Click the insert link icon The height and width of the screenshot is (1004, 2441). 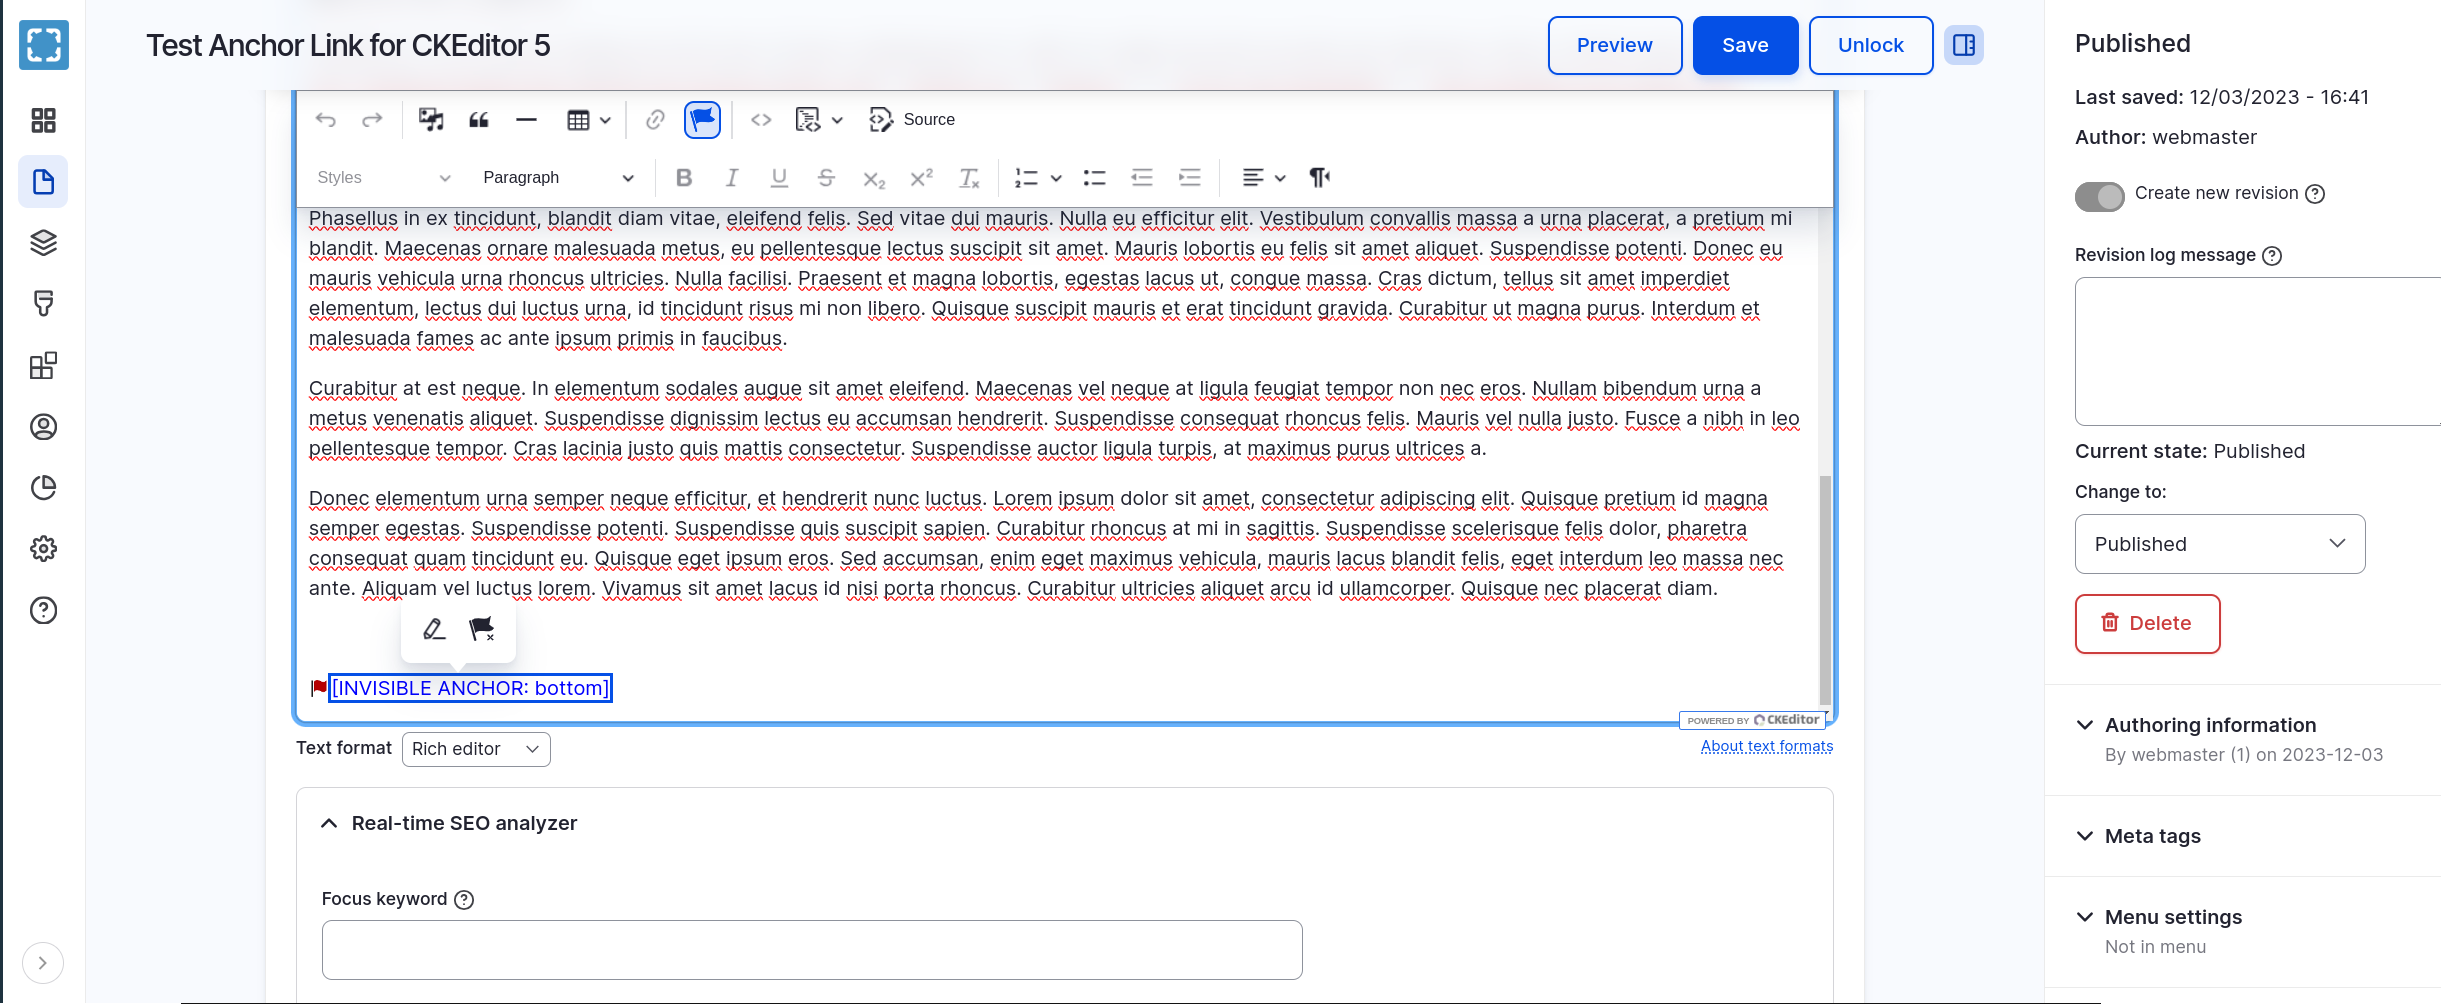[655, 120]
